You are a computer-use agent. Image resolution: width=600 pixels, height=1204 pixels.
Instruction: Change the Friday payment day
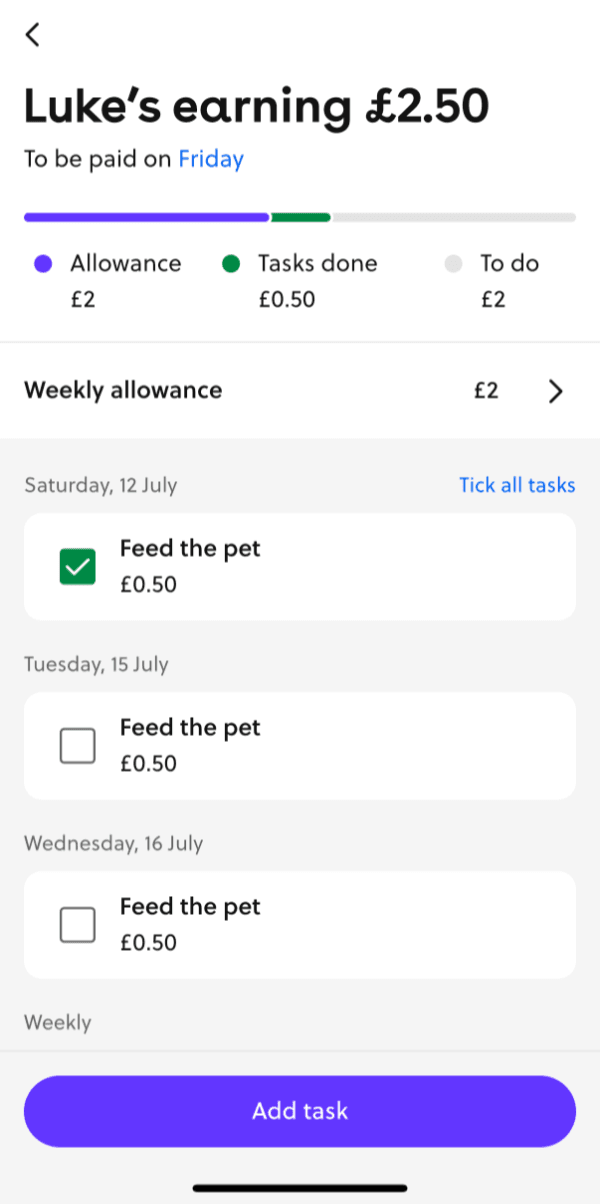(211, 159)
